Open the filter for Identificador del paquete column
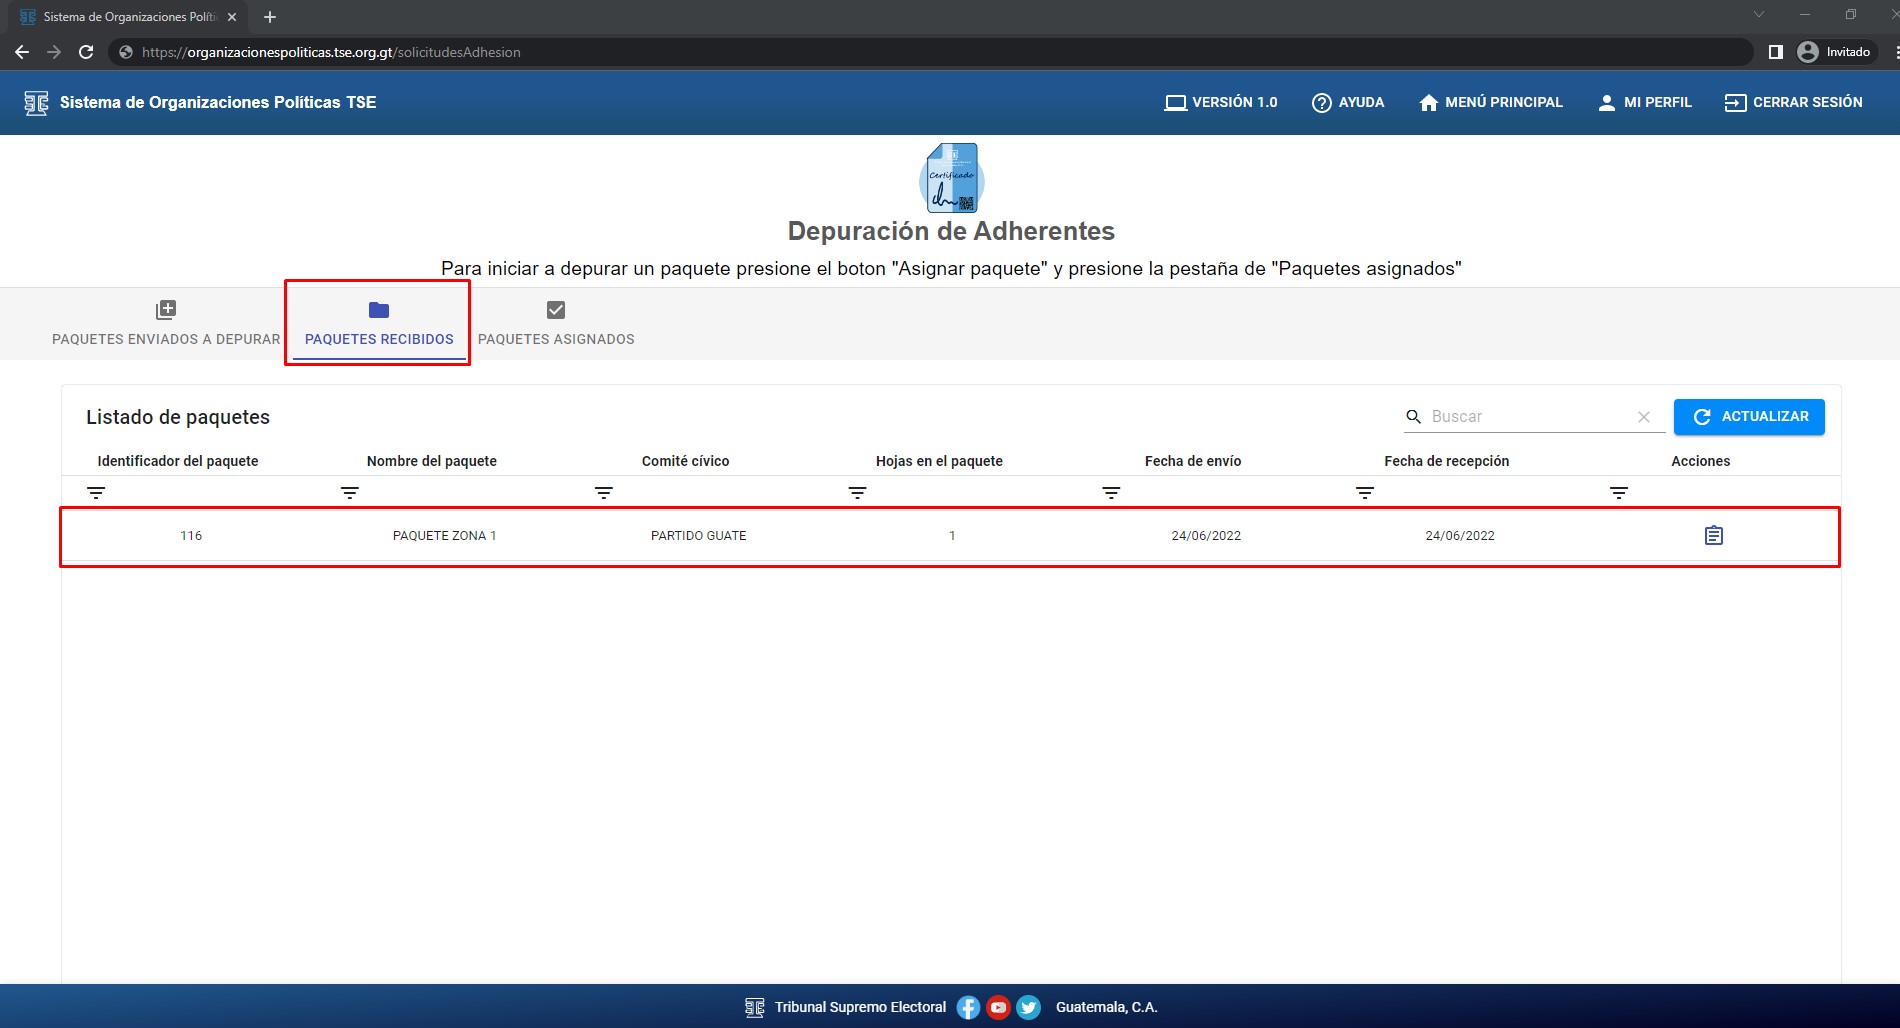 [x=96, y=492]
